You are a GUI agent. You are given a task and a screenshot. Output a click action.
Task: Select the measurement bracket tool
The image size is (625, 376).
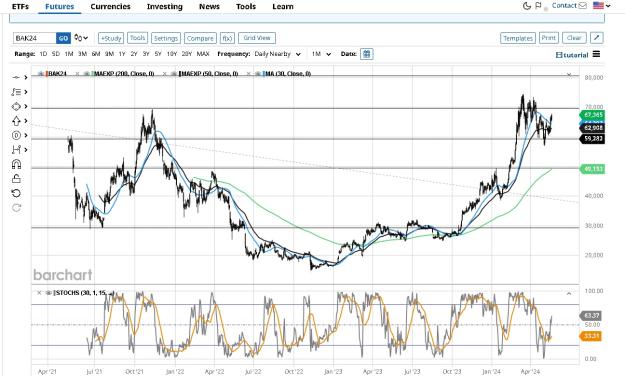point(16,150)
